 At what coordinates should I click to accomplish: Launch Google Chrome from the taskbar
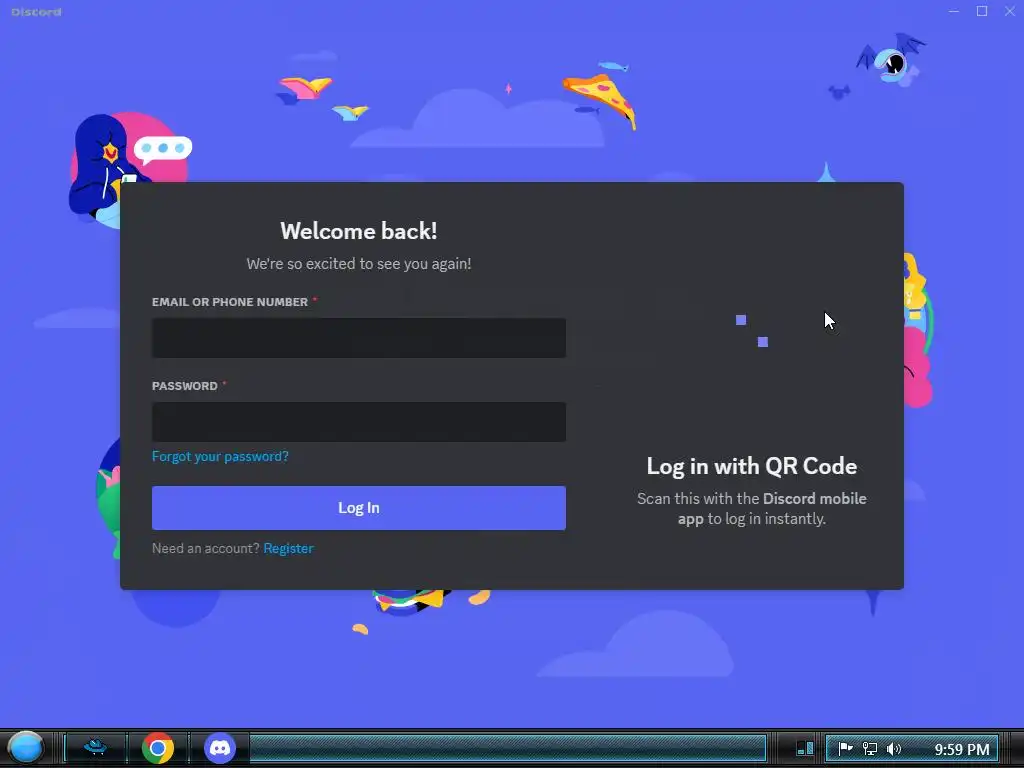tap(158, 748)
